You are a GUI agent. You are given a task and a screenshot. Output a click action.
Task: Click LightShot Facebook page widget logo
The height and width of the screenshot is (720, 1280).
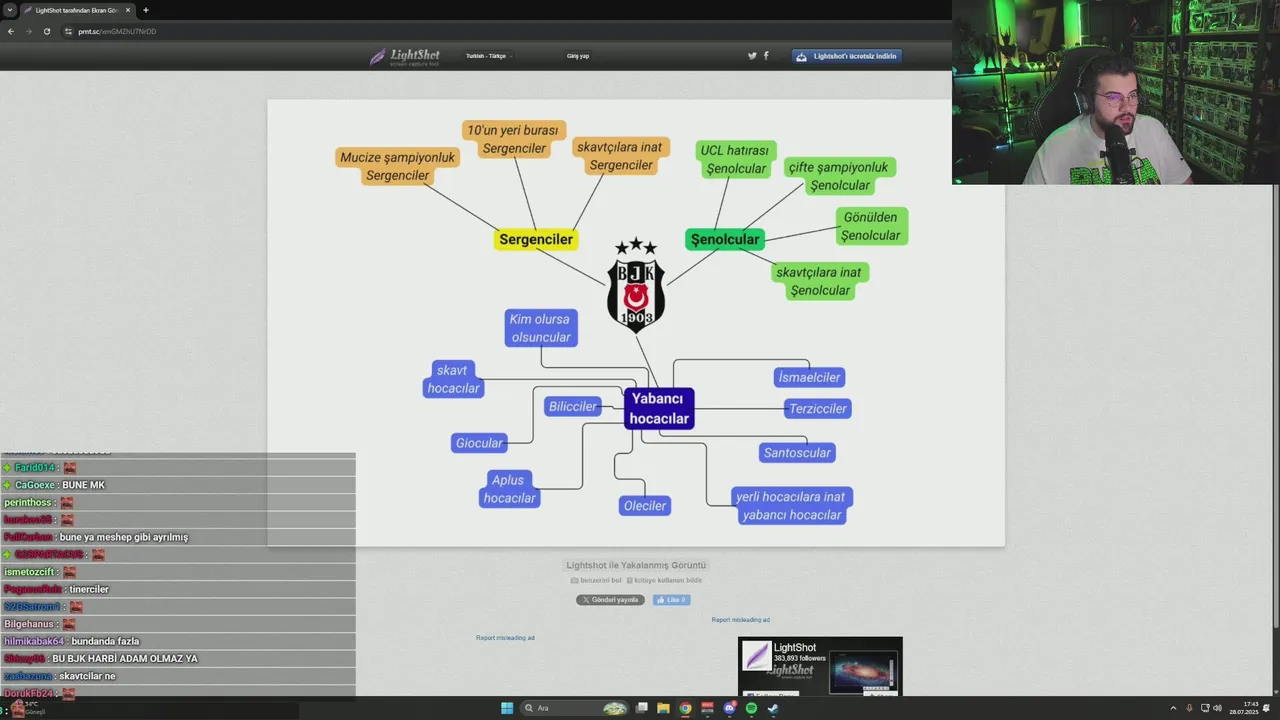pyautogui.click(x=757, y=656)
